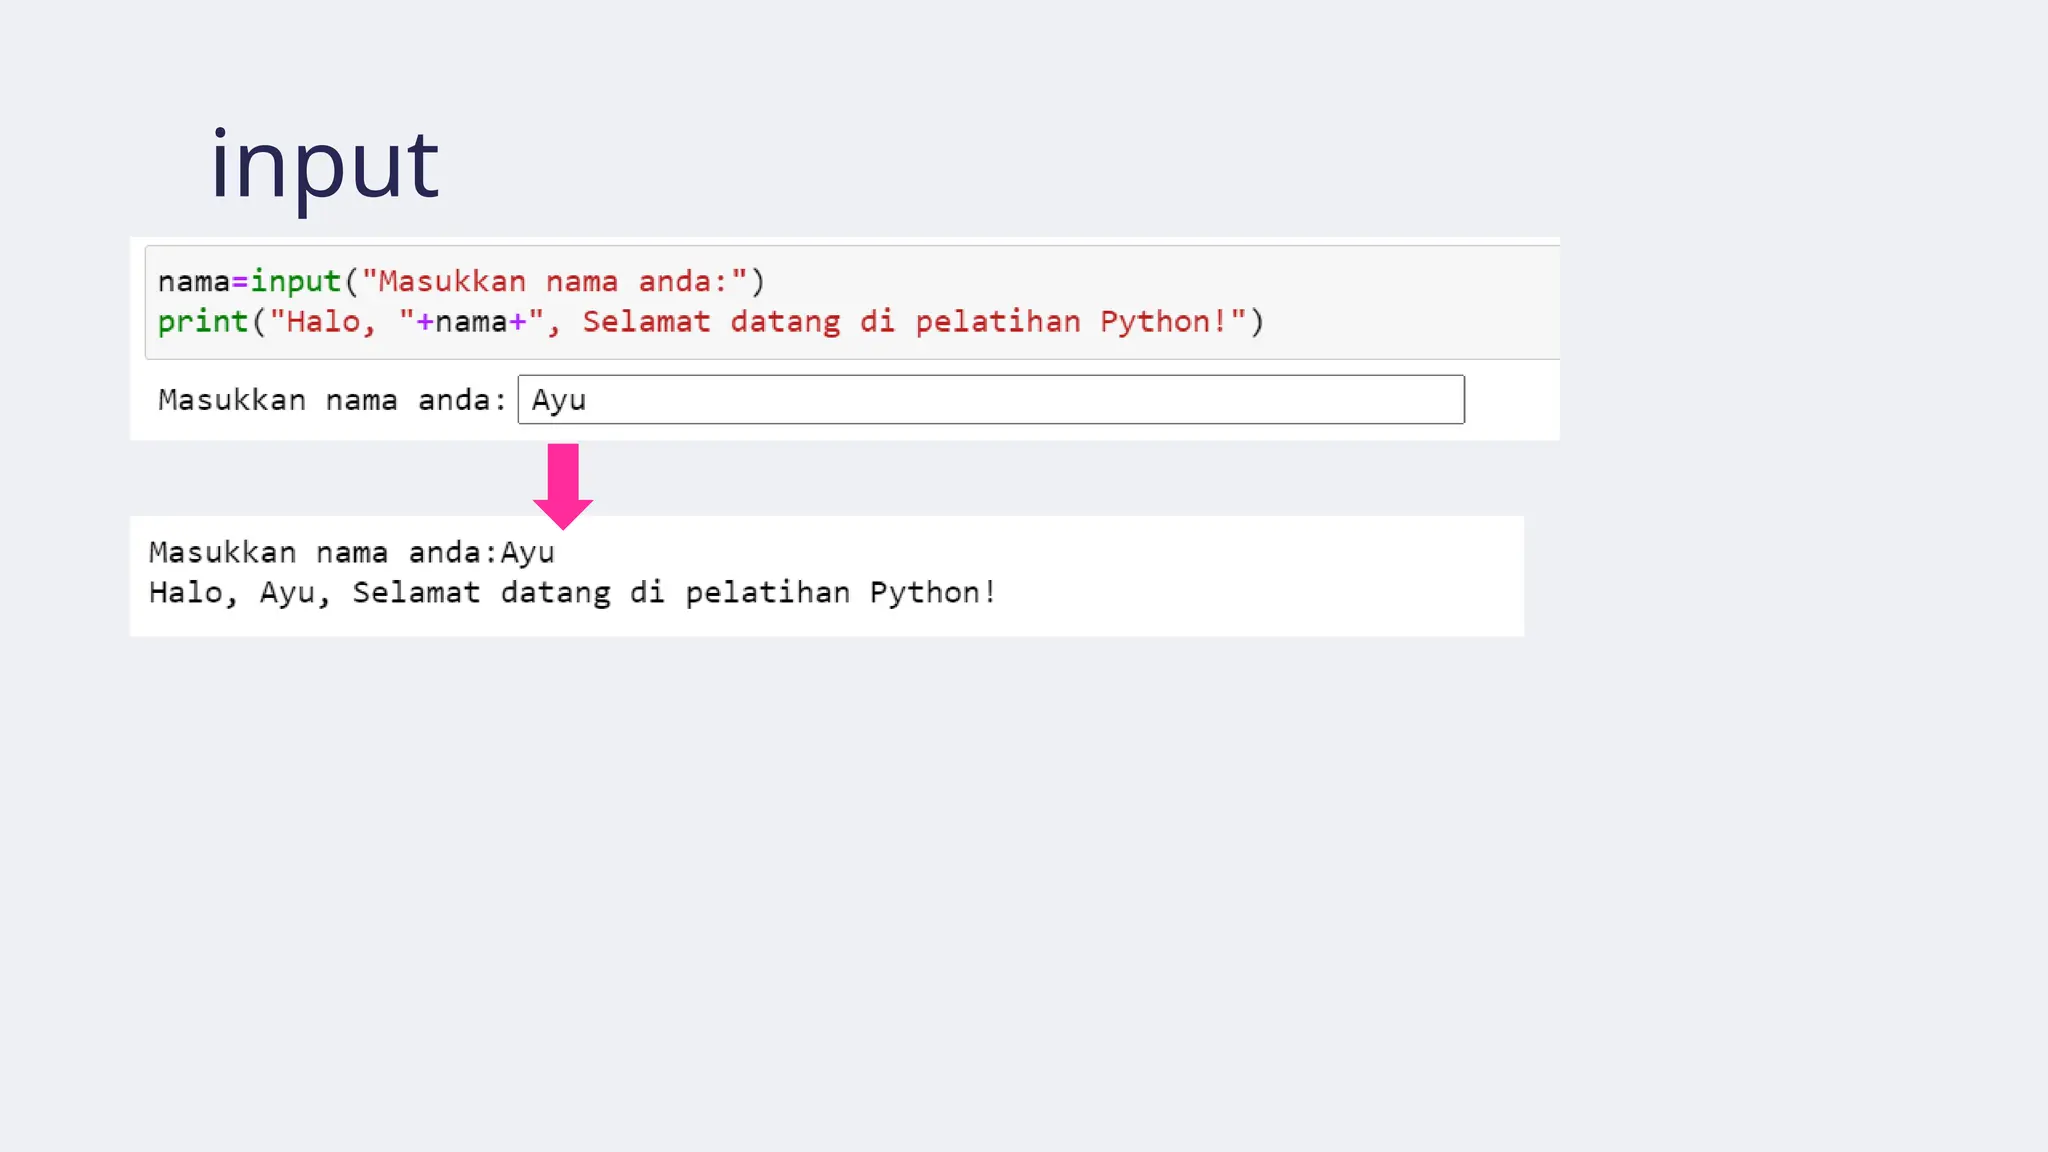Click the word "pelatihan" in output line

click(767, 593)
